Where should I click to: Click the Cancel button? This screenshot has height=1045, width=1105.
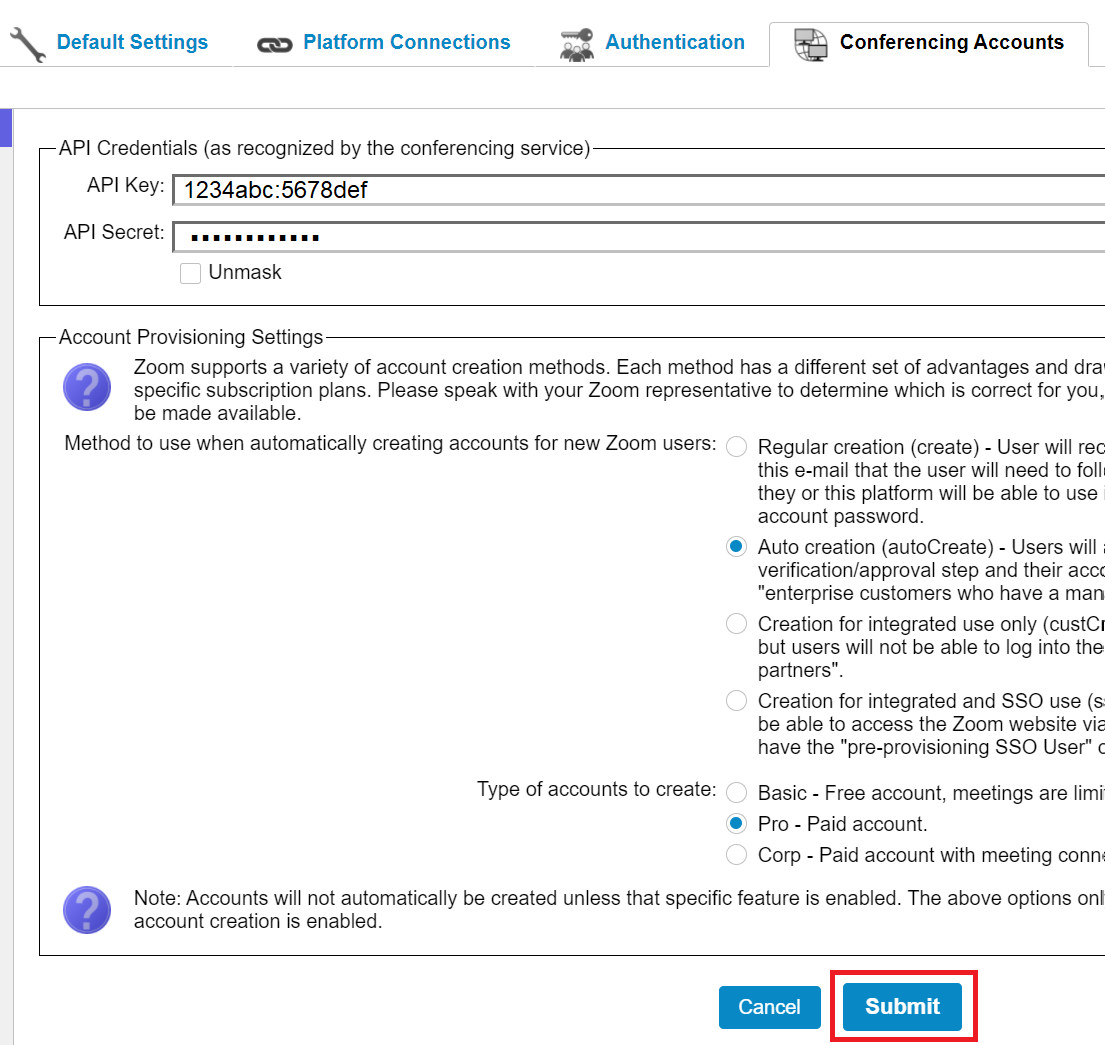pyautogui.click(x=770, y=1007)
